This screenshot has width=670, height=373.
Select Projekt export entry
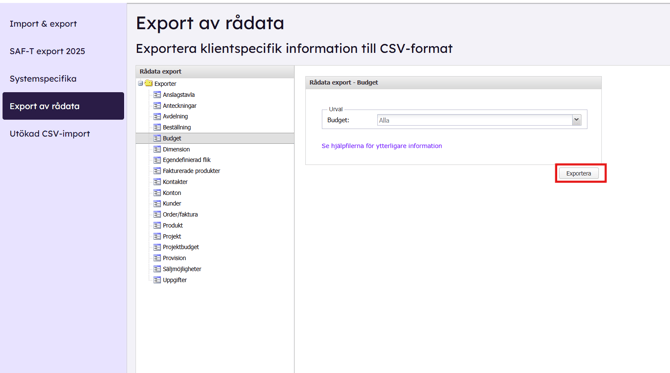click(x=172, y=236)
